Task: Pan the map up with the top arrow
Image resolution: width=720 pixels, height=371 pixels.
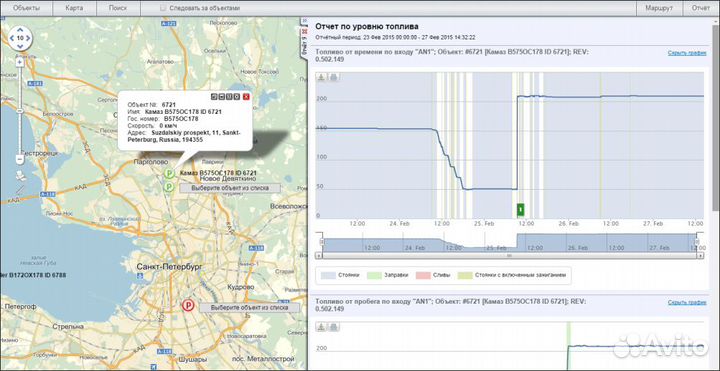Action: pos(20,30)
